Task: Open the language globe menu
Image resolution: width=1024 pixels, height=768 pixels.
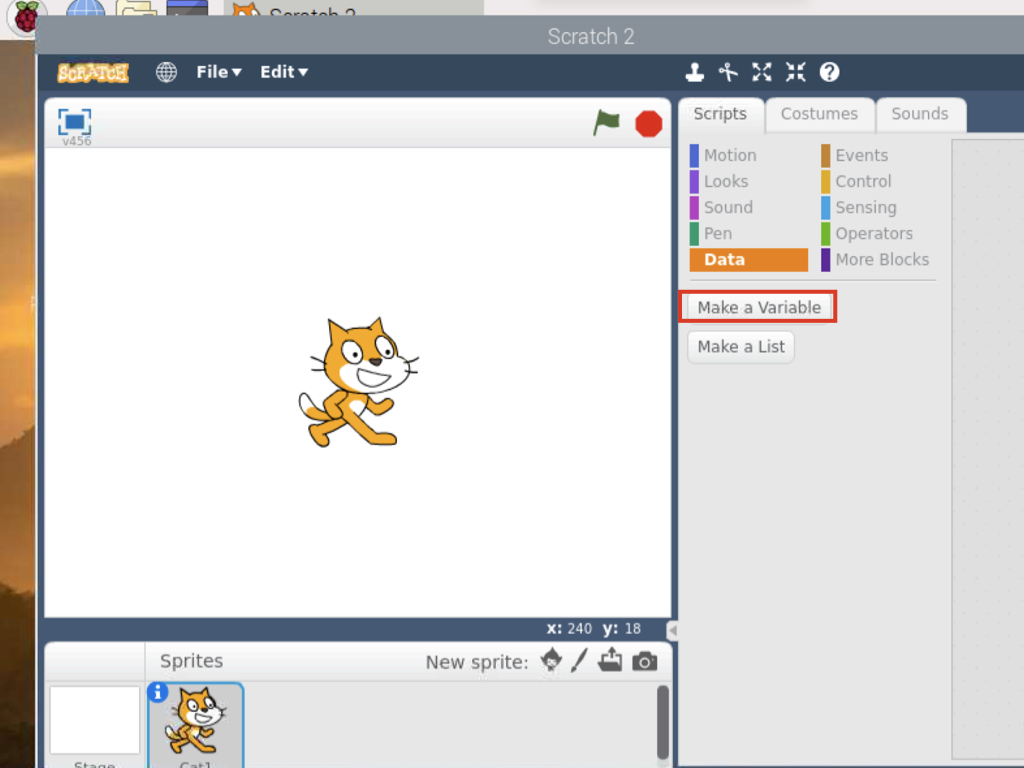Action: [x=166, y=72]
